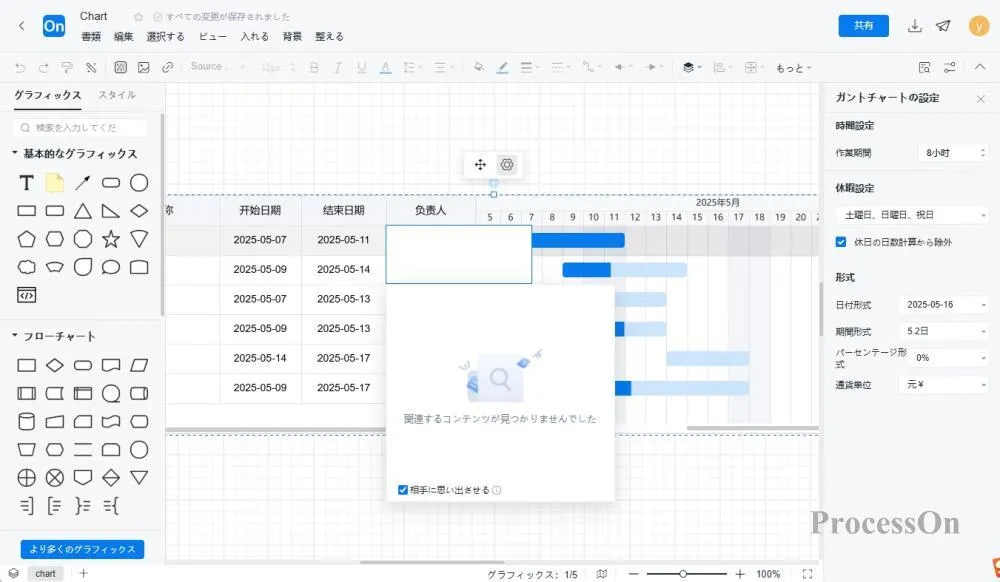Open the 背景 menu
The width and height of the screenshot is (1000, 582).
pos(292,36)
